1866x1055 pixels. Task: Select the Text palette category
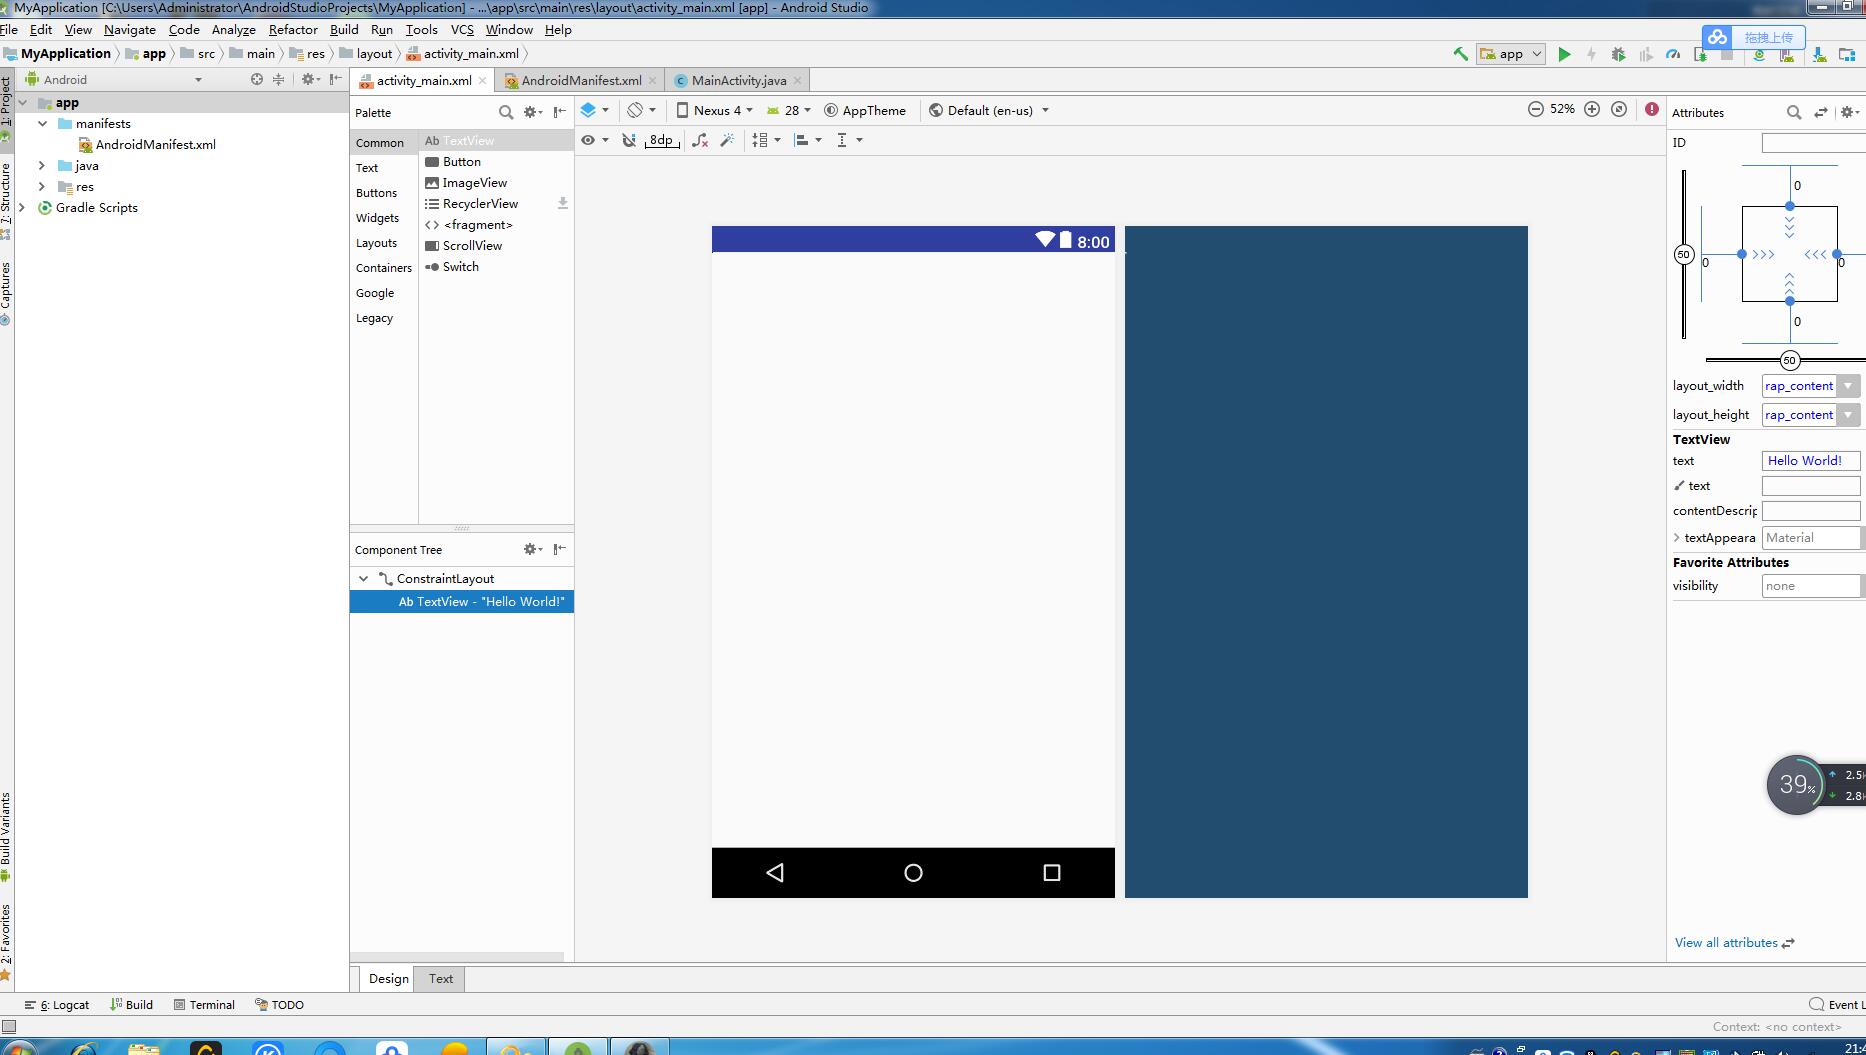367,168
